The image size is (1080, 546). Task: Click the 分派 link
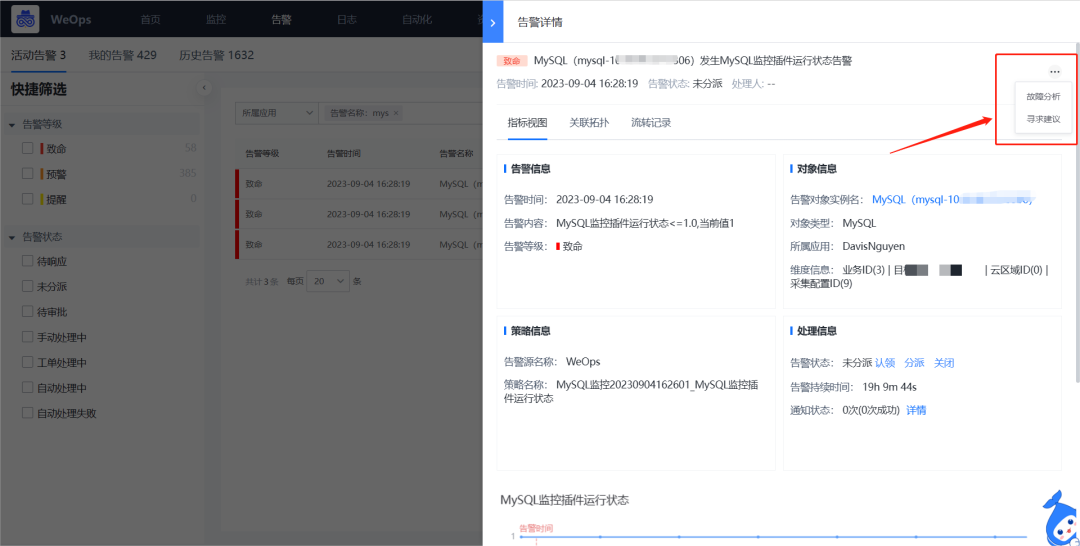(x=914, y=363)
